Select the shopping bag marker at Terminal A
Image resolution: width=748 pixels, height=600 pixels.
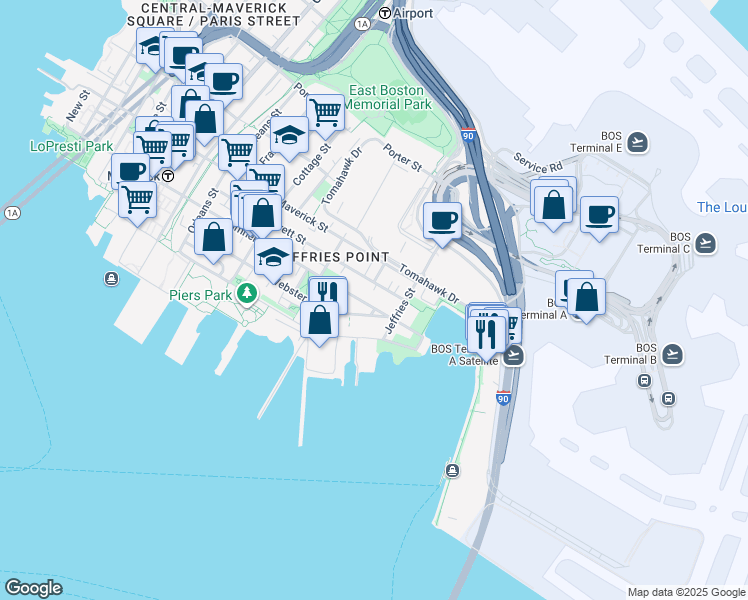point(586,298)
